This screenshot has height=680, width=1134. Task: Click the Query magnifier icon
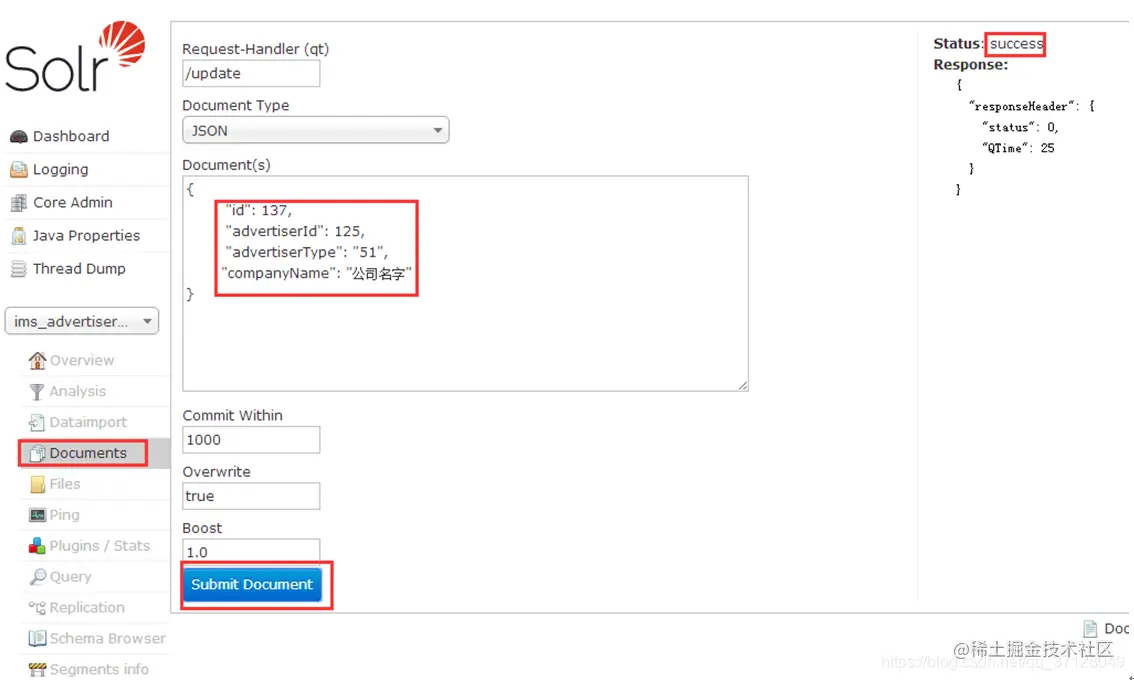pos(37,577)
